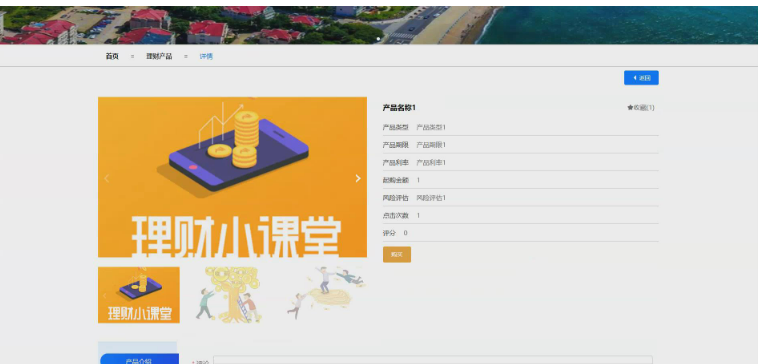Go to 首页 in breadcrumb
This screenshot has width=758, height=364.
[x=112, y=57]
